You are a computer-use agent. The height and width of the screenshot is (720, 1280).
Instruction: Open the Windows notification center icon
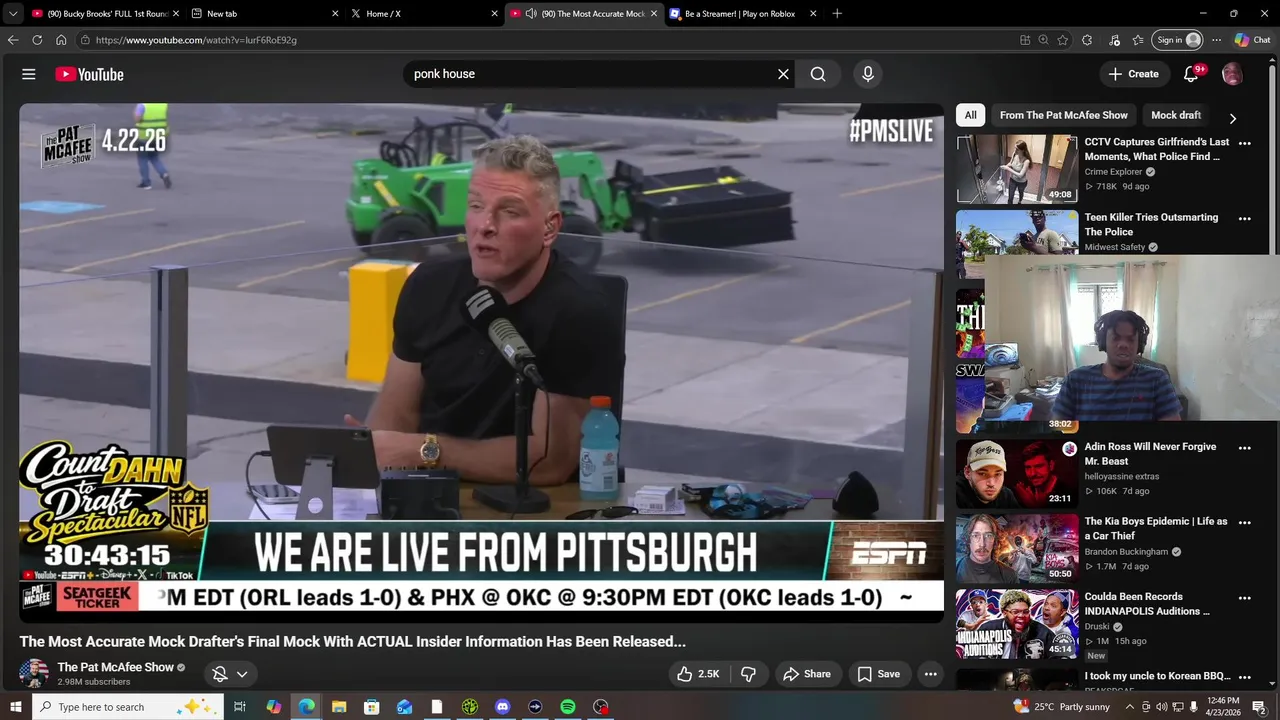(1259, 707)
